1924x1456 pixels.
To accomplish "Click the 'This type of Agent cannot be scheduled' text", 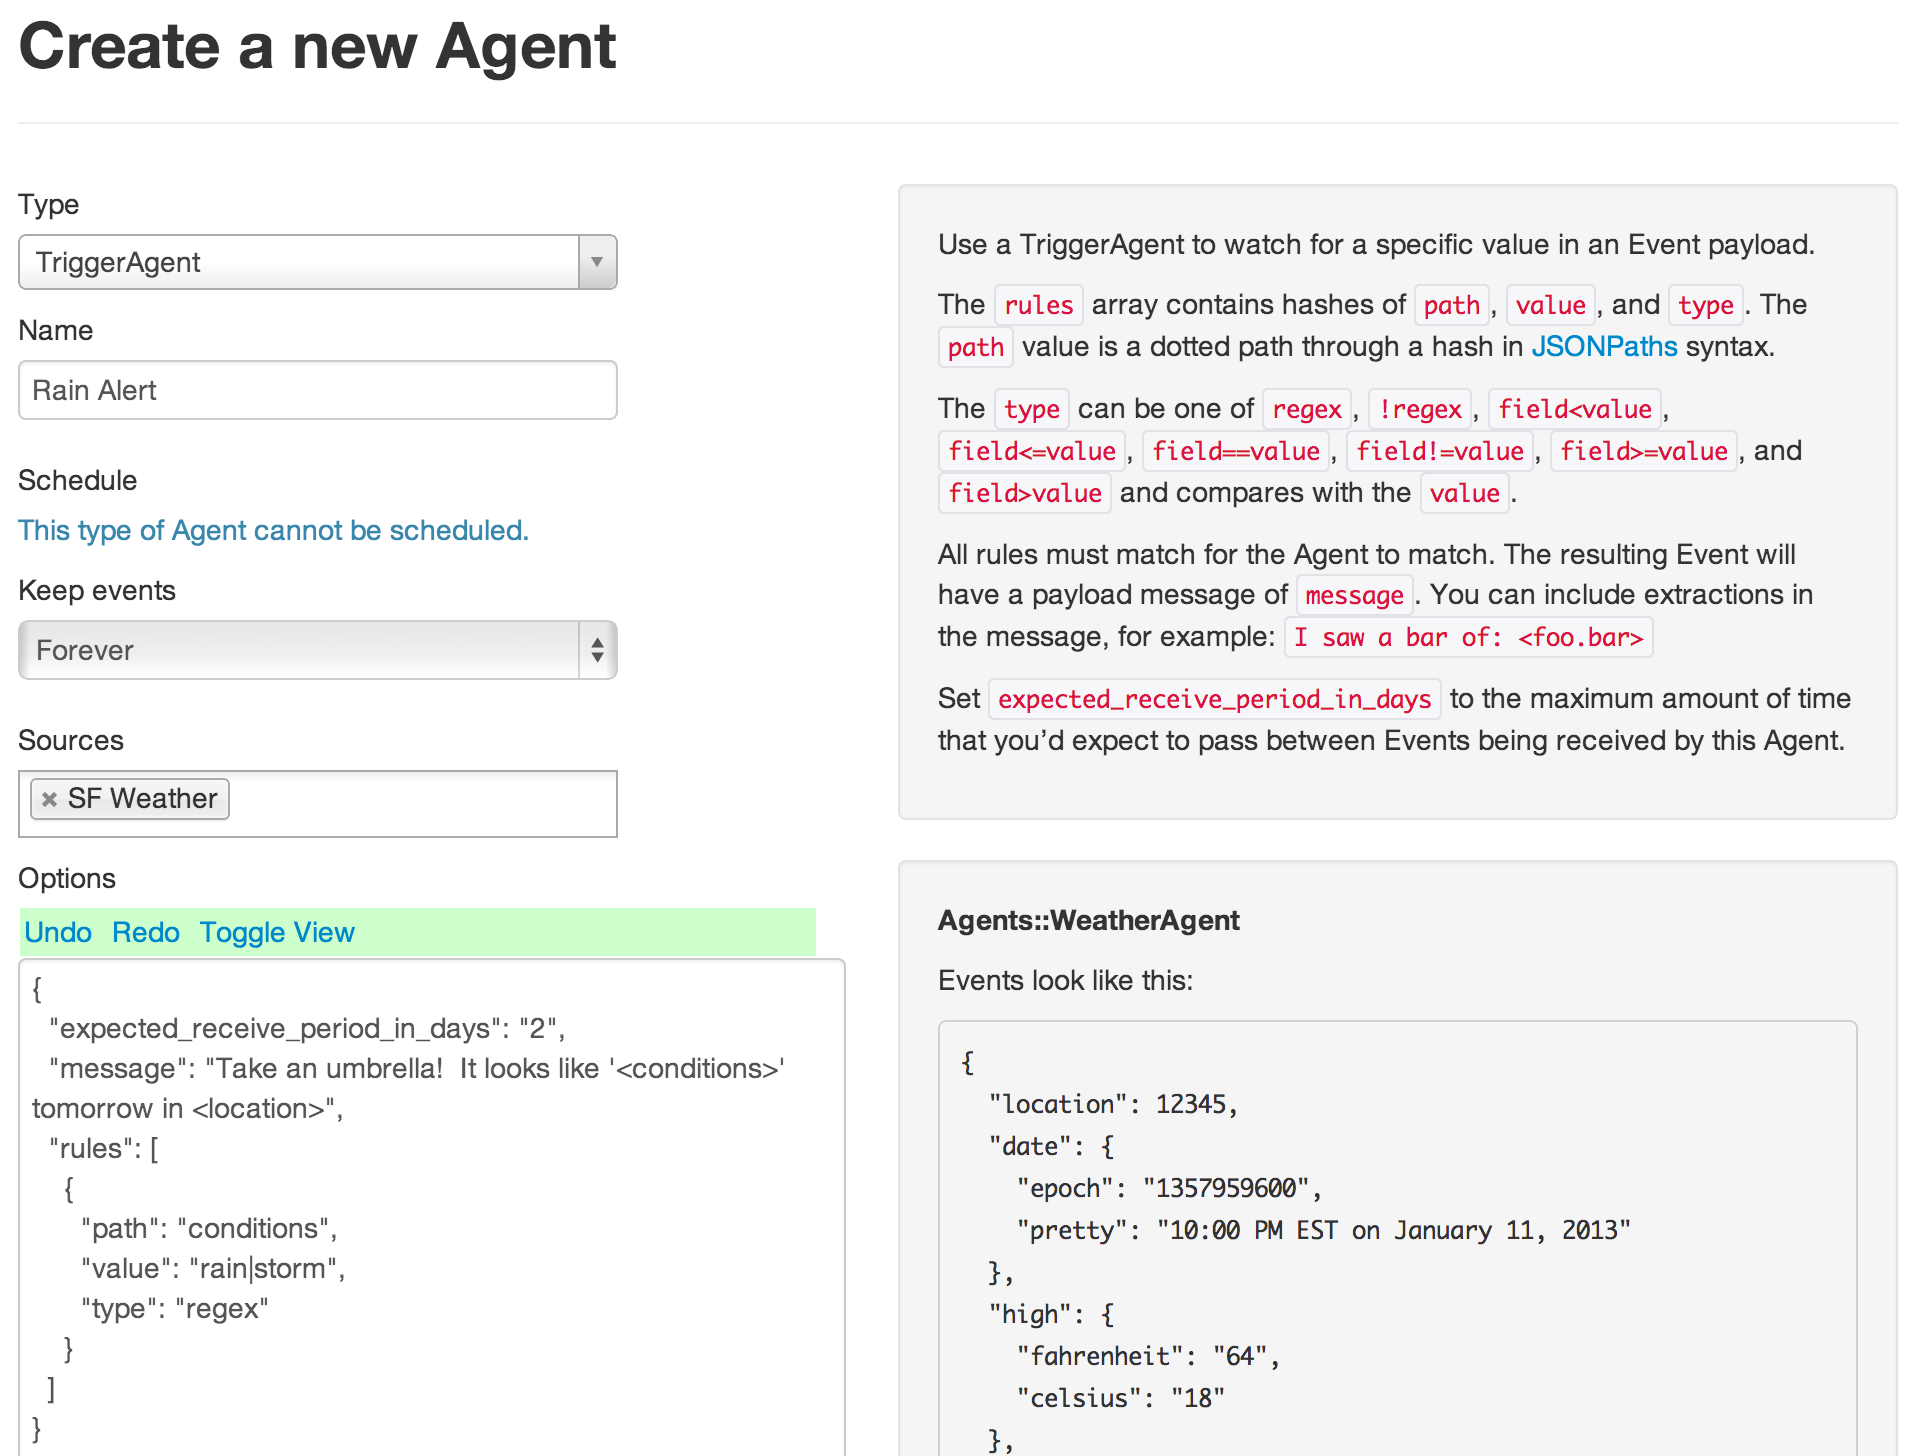I will click(273, 530).
